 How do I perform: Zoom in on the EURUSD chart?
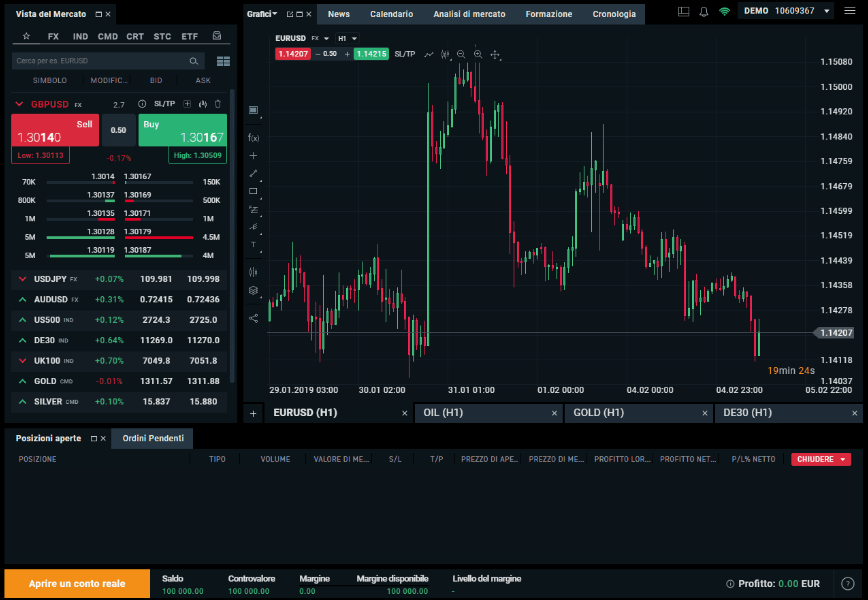pyautogui.click(x=478, y=54)
